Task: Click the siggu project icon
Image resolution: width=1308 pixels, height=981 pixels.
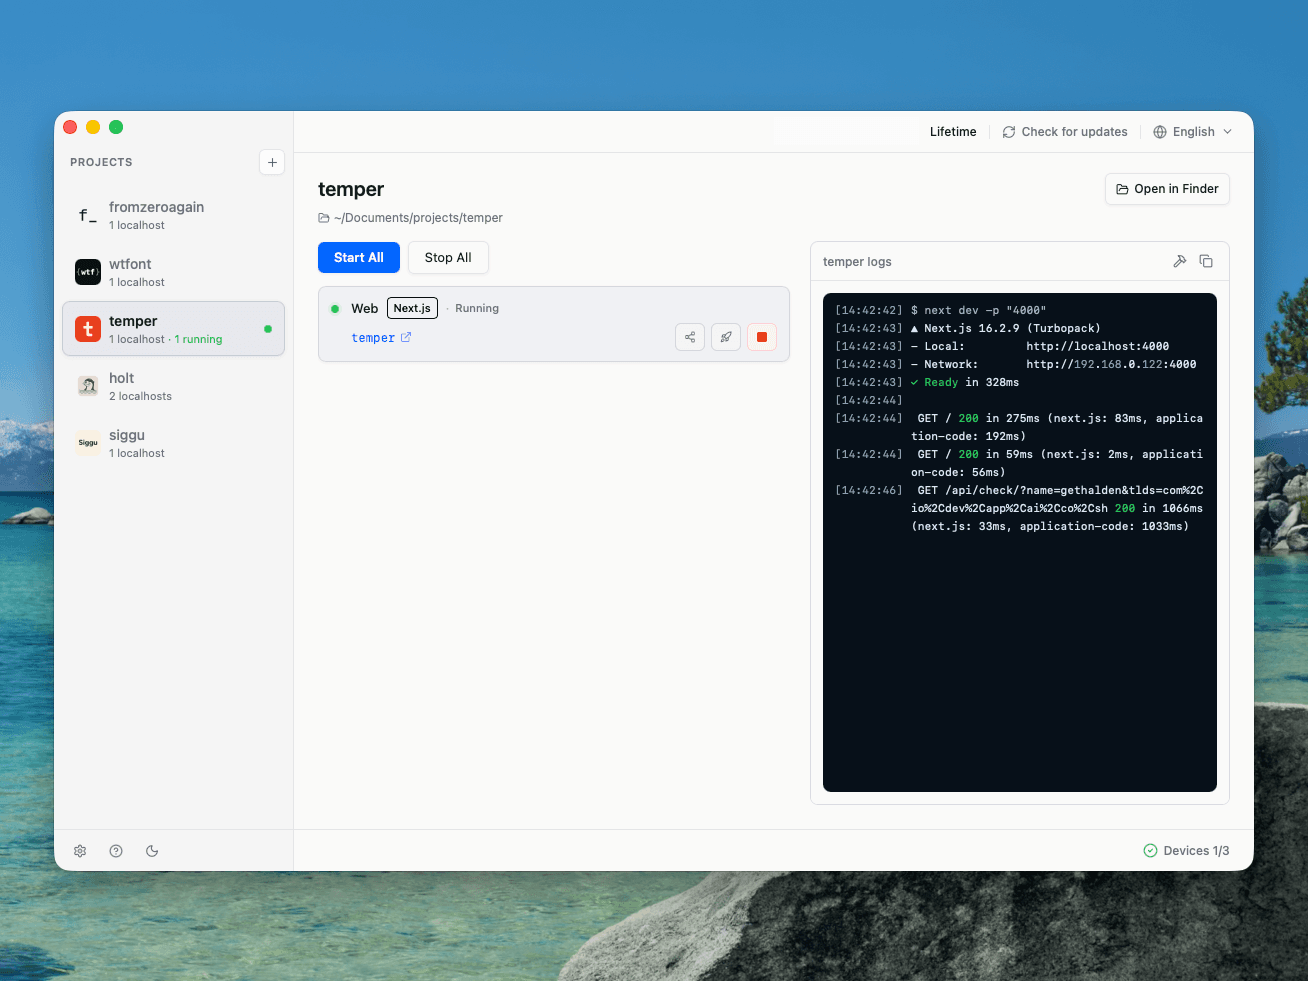Action: tap(88, 443)
